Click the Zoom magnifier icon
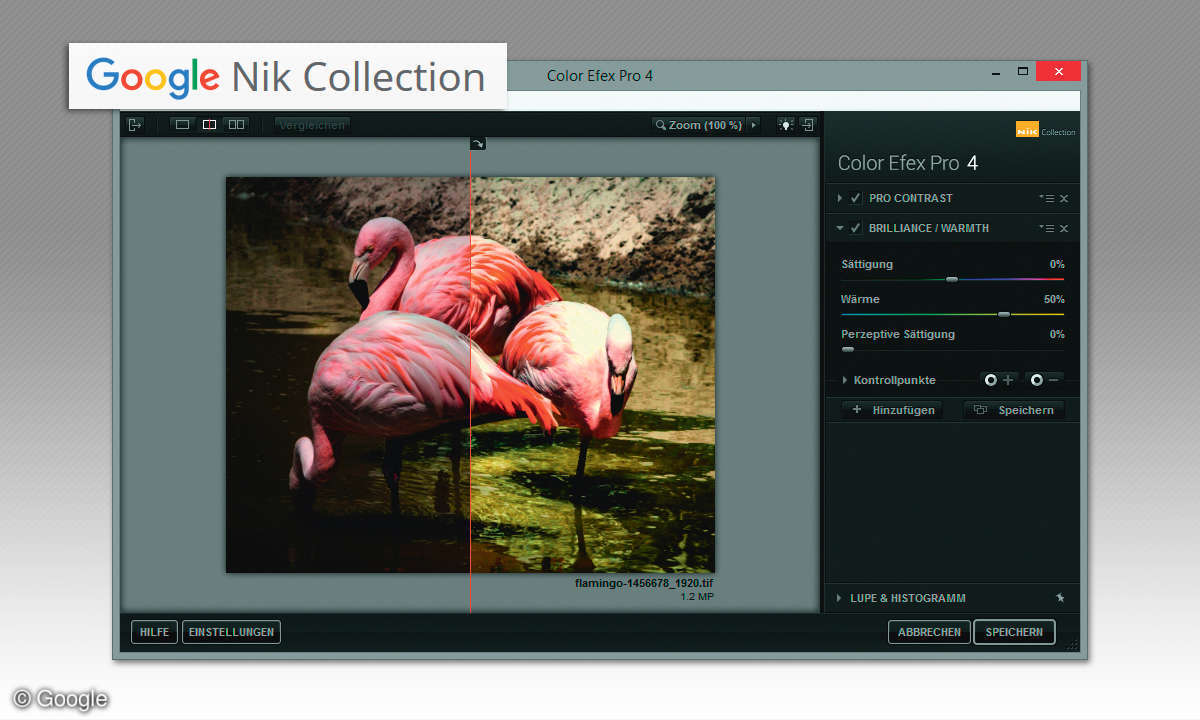 [x=661, y=125]
